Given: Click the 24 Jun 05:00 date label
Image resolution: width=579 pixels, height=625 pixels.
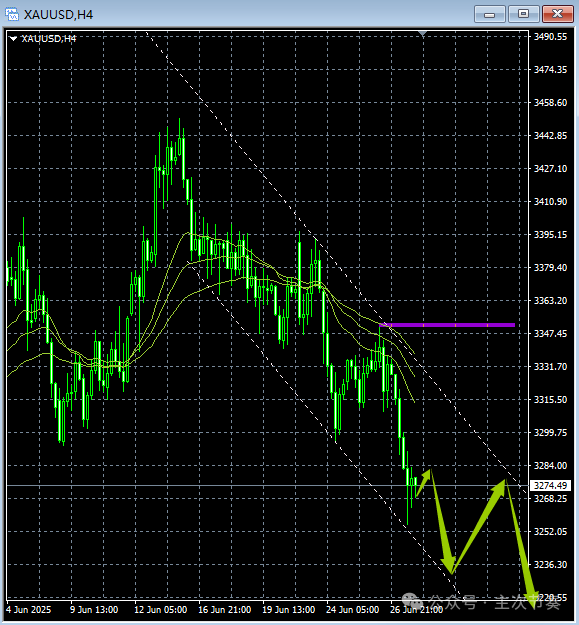Looking at the screenshot, I should point(352,610).
